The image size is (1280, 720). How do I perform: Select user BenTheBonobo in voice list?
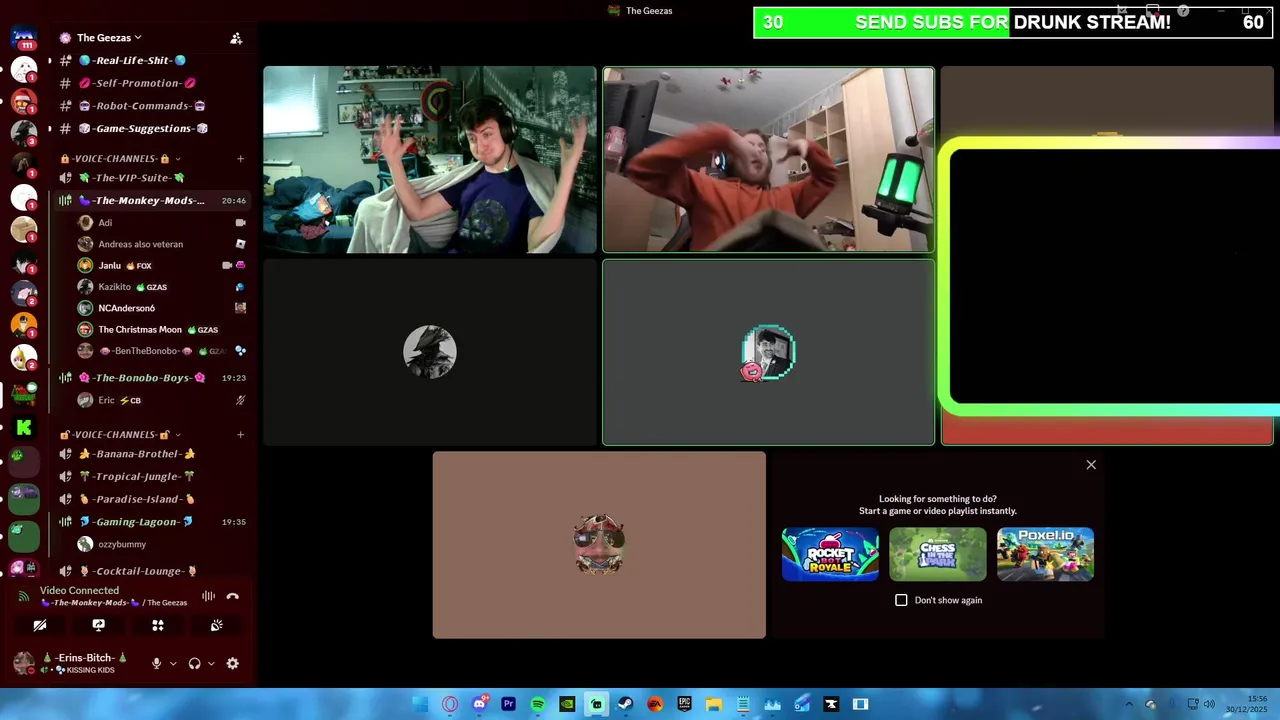160,351
